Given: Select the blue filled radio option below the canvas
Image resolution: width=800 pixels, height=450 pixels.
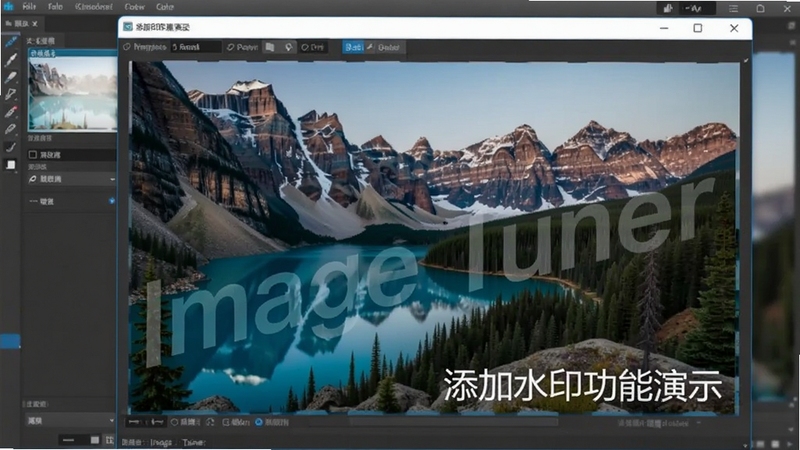Looking at the screenshot, I should (259, 422).
